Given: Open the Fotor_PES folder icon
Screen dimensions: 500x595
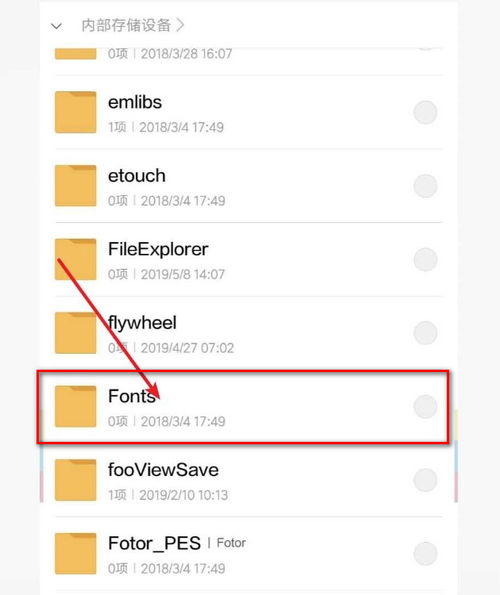Looking at the screenshot, I should pos(75,554).
